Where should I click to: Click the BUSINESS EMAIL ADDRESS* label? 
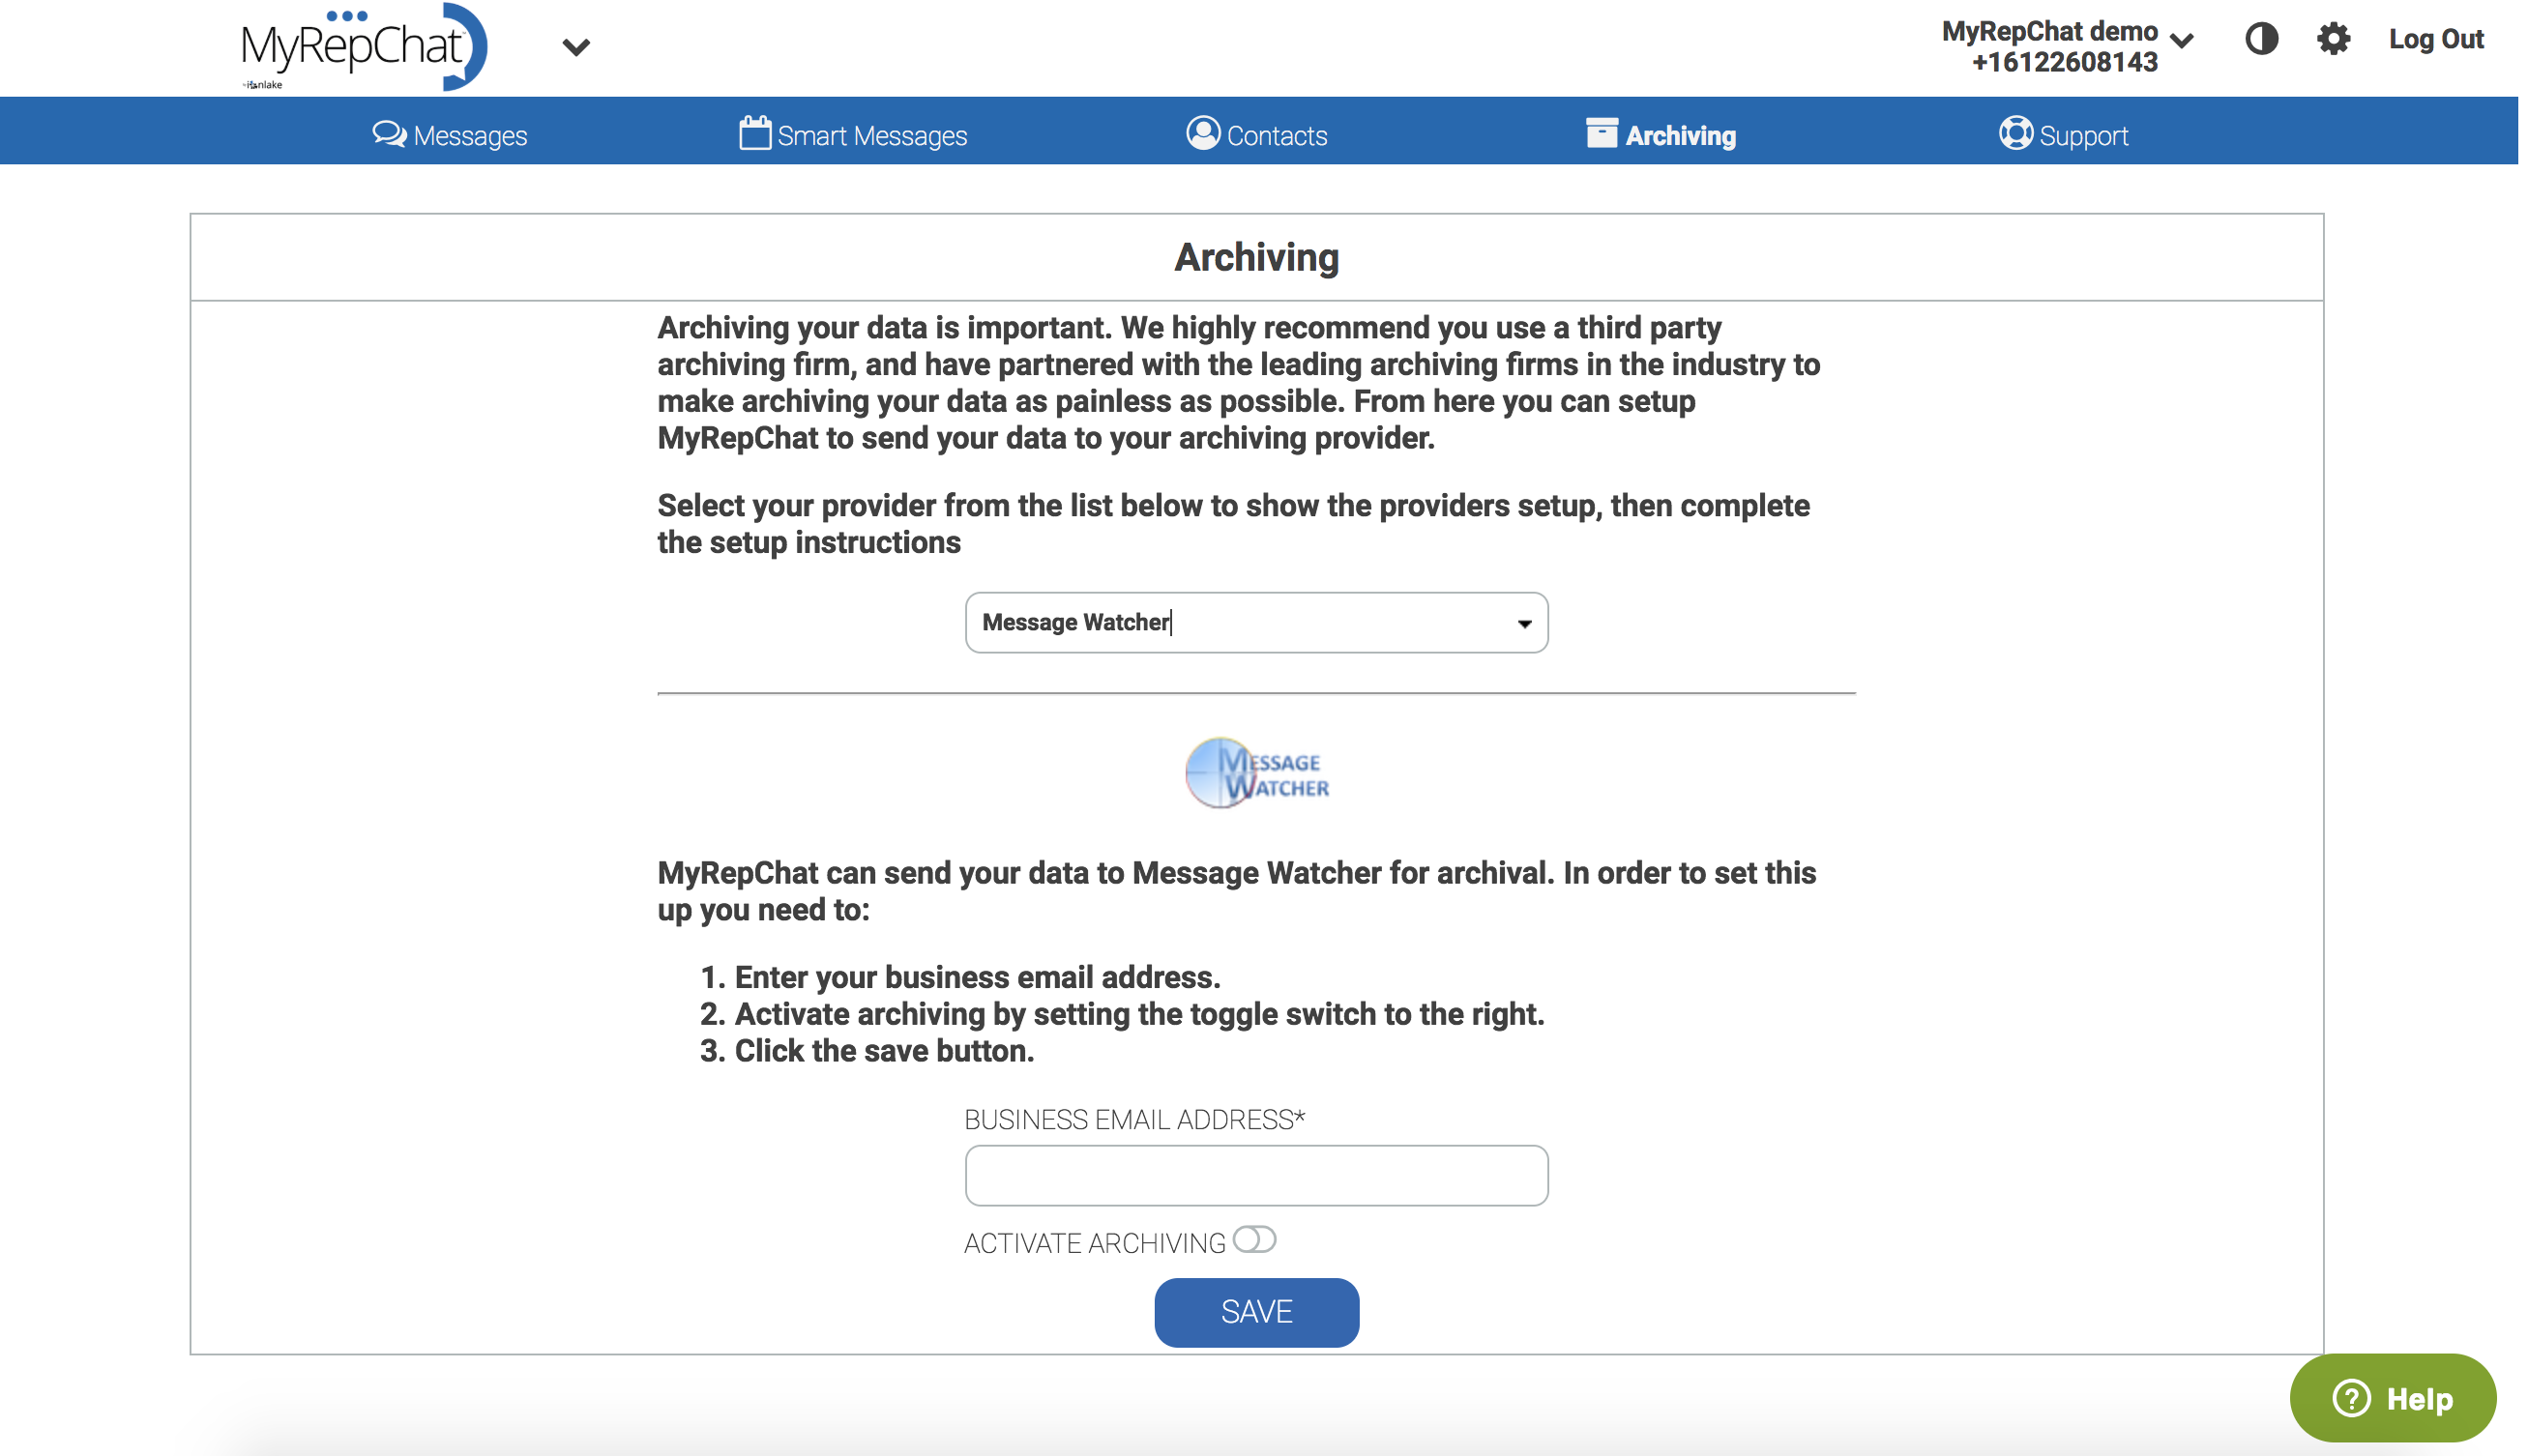coord(1134,1120)
